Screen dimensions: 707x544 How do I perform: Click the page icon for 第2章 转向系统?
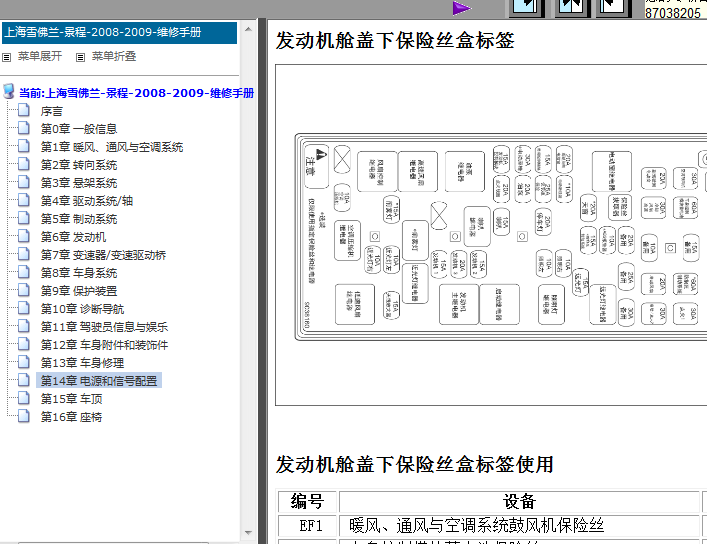[x=24, y=165]
